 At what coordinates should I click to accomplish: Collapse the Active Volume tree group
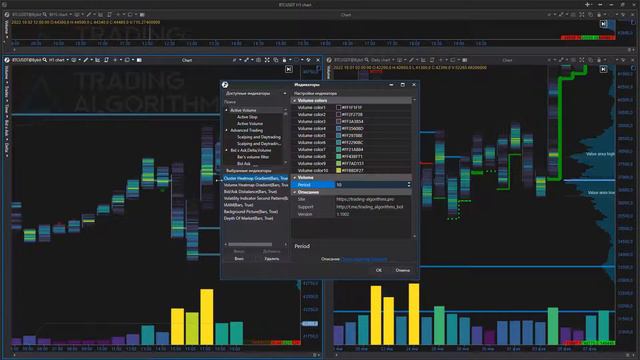(227, 110)
